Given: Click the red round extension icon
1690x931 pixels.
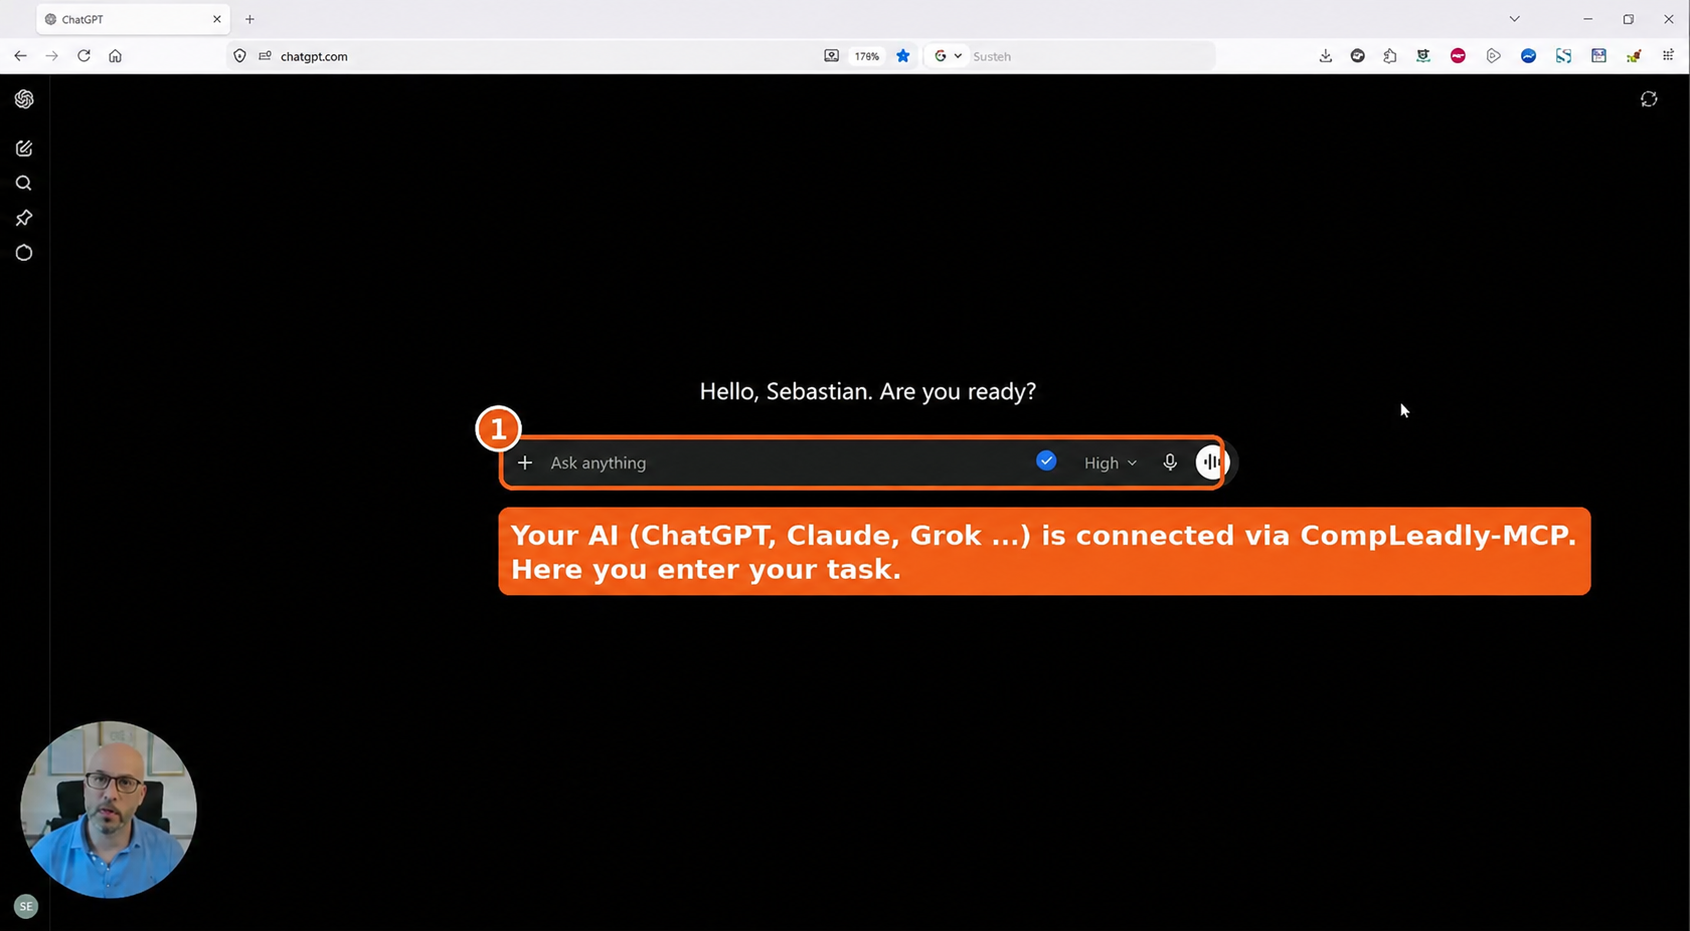Looking at the screenshot, I should [1458, 56].
